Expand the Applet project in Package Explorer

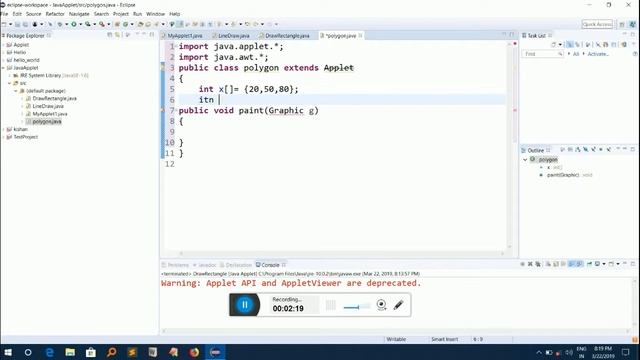[x=4, y=45]
